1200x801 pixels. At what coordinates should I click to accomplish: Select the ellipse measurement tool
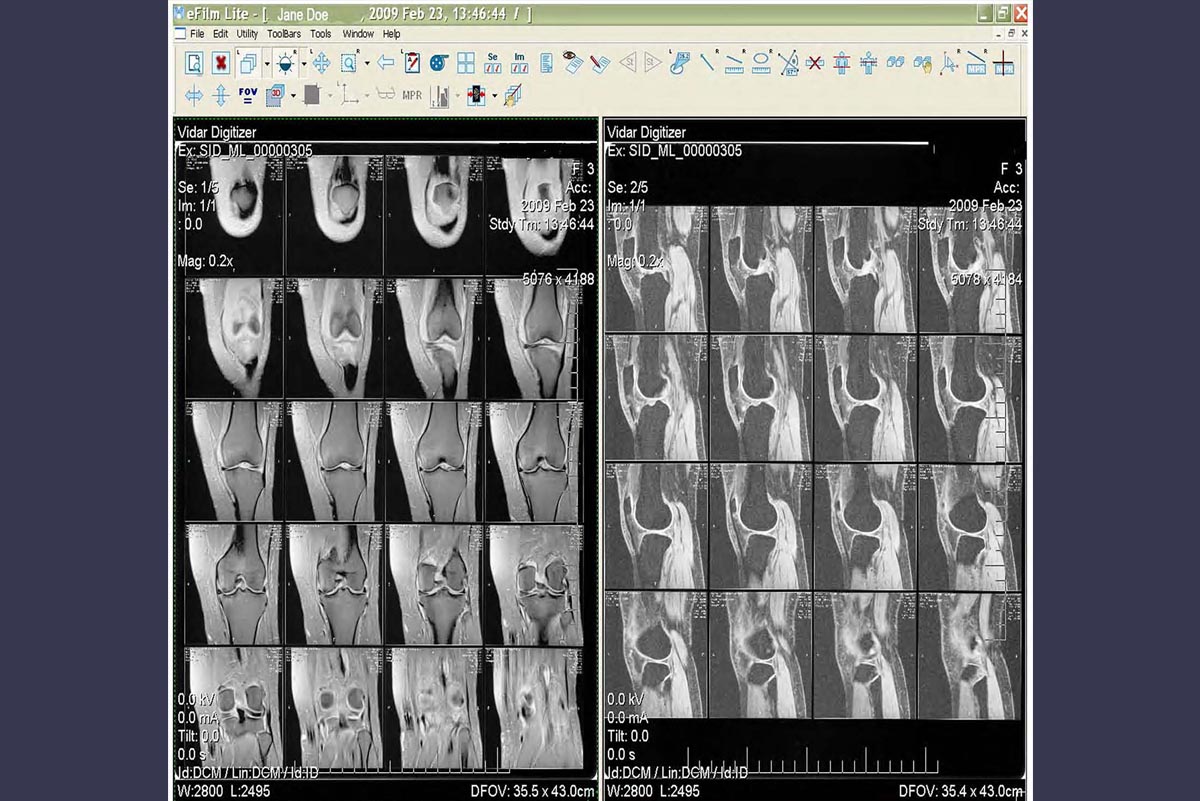pos(761,63)
